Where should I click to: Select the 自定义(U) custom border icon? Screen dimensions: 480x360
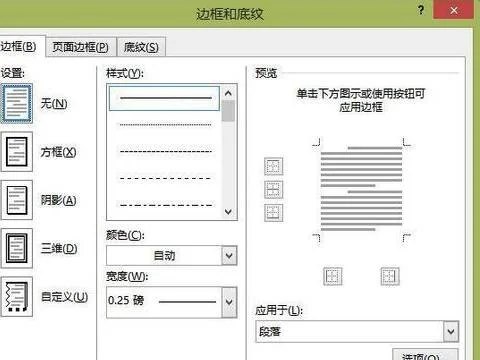pos(17,297)
